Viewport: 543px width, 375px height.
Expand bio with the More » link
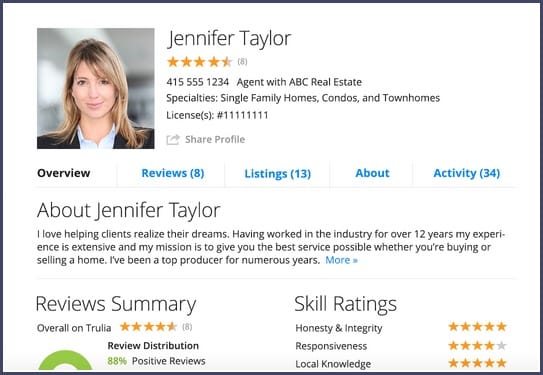(341, 260)
